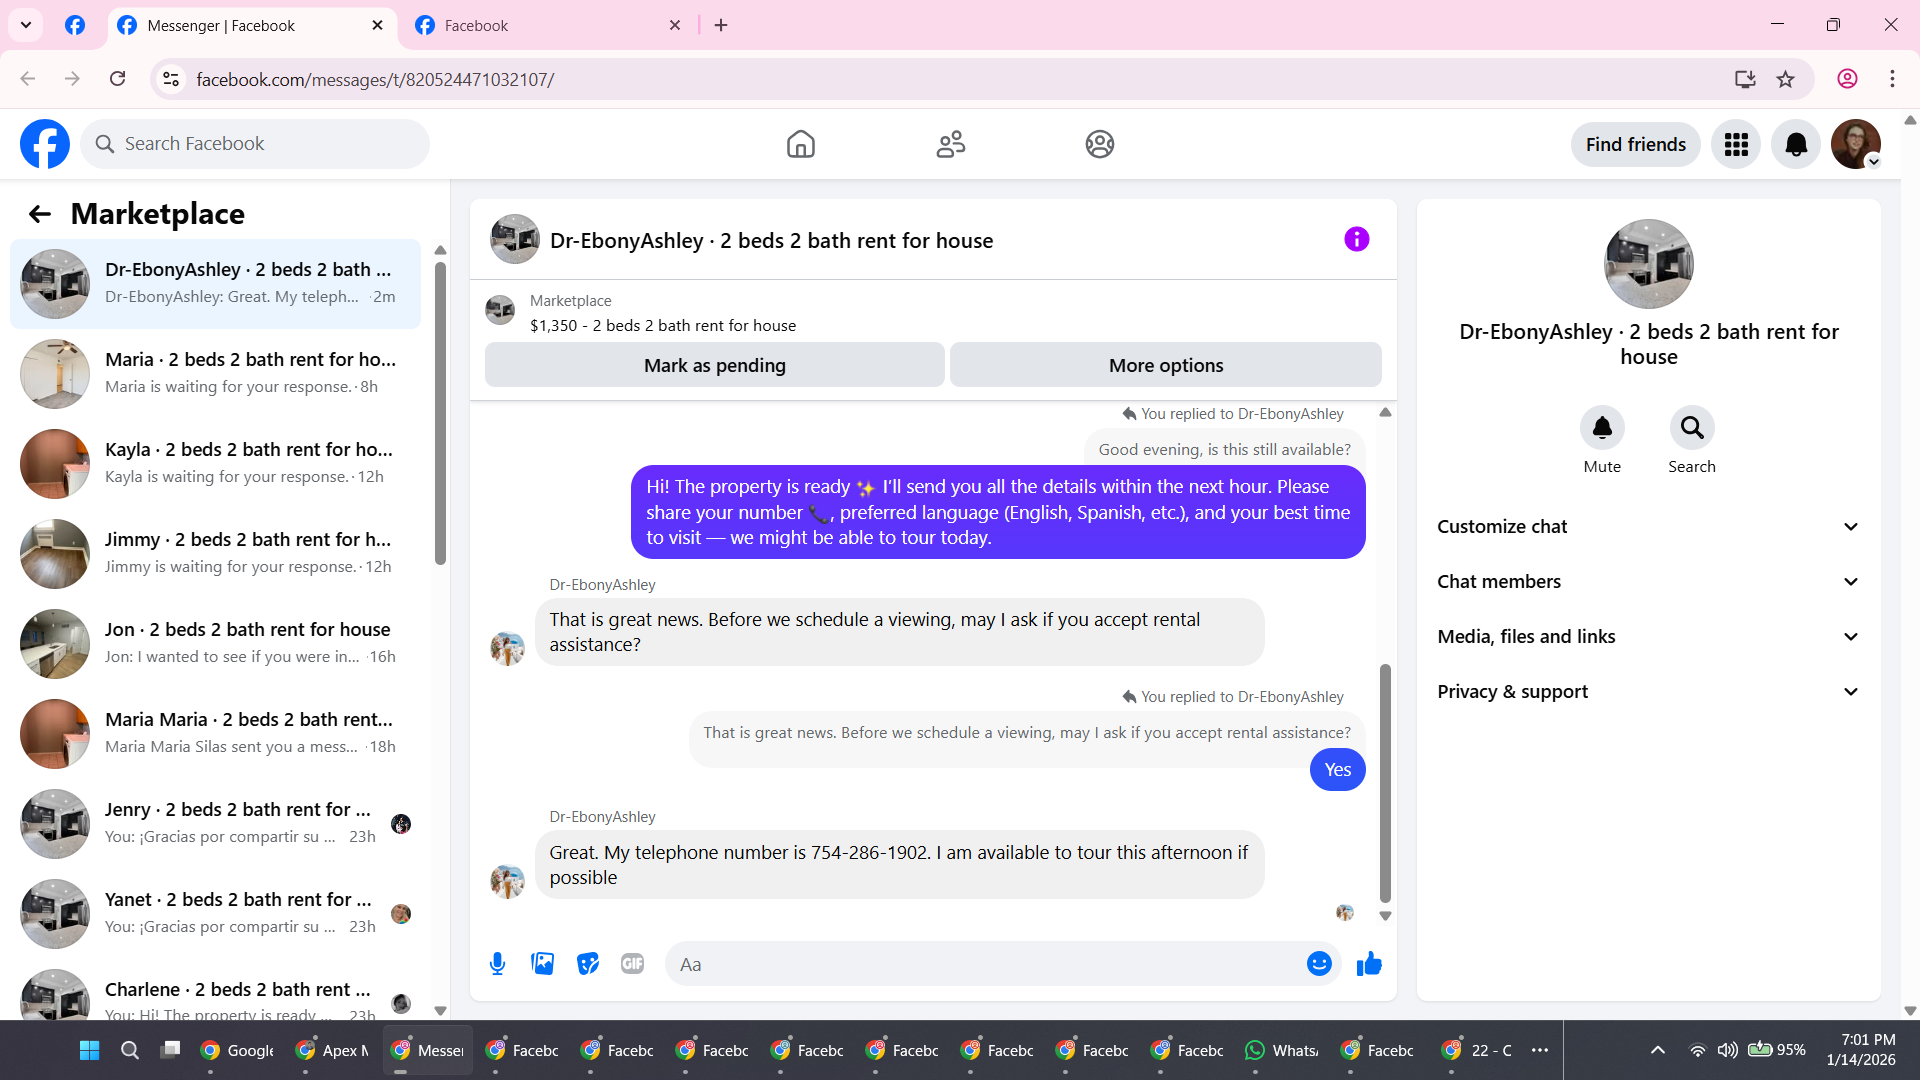The height and width of the screenshot is (1080, 1920).
Task: Bookmark this page with the star icon
Action: pyautogui.click(x=1786, y=79)
